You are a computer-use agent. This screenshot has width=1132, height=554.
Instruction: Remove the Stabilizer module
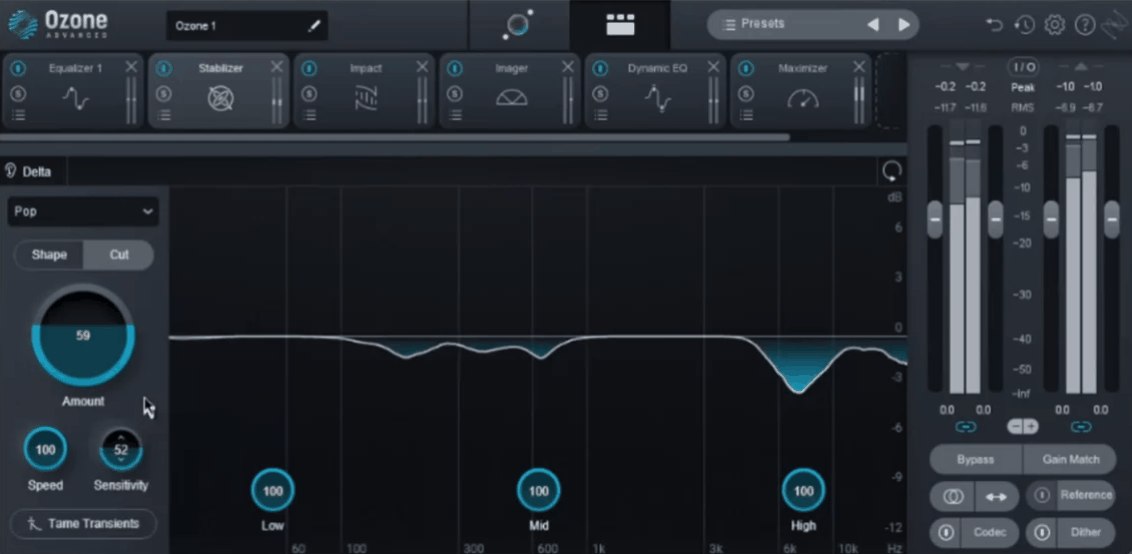pyautogui.click(x=277, y=67)
